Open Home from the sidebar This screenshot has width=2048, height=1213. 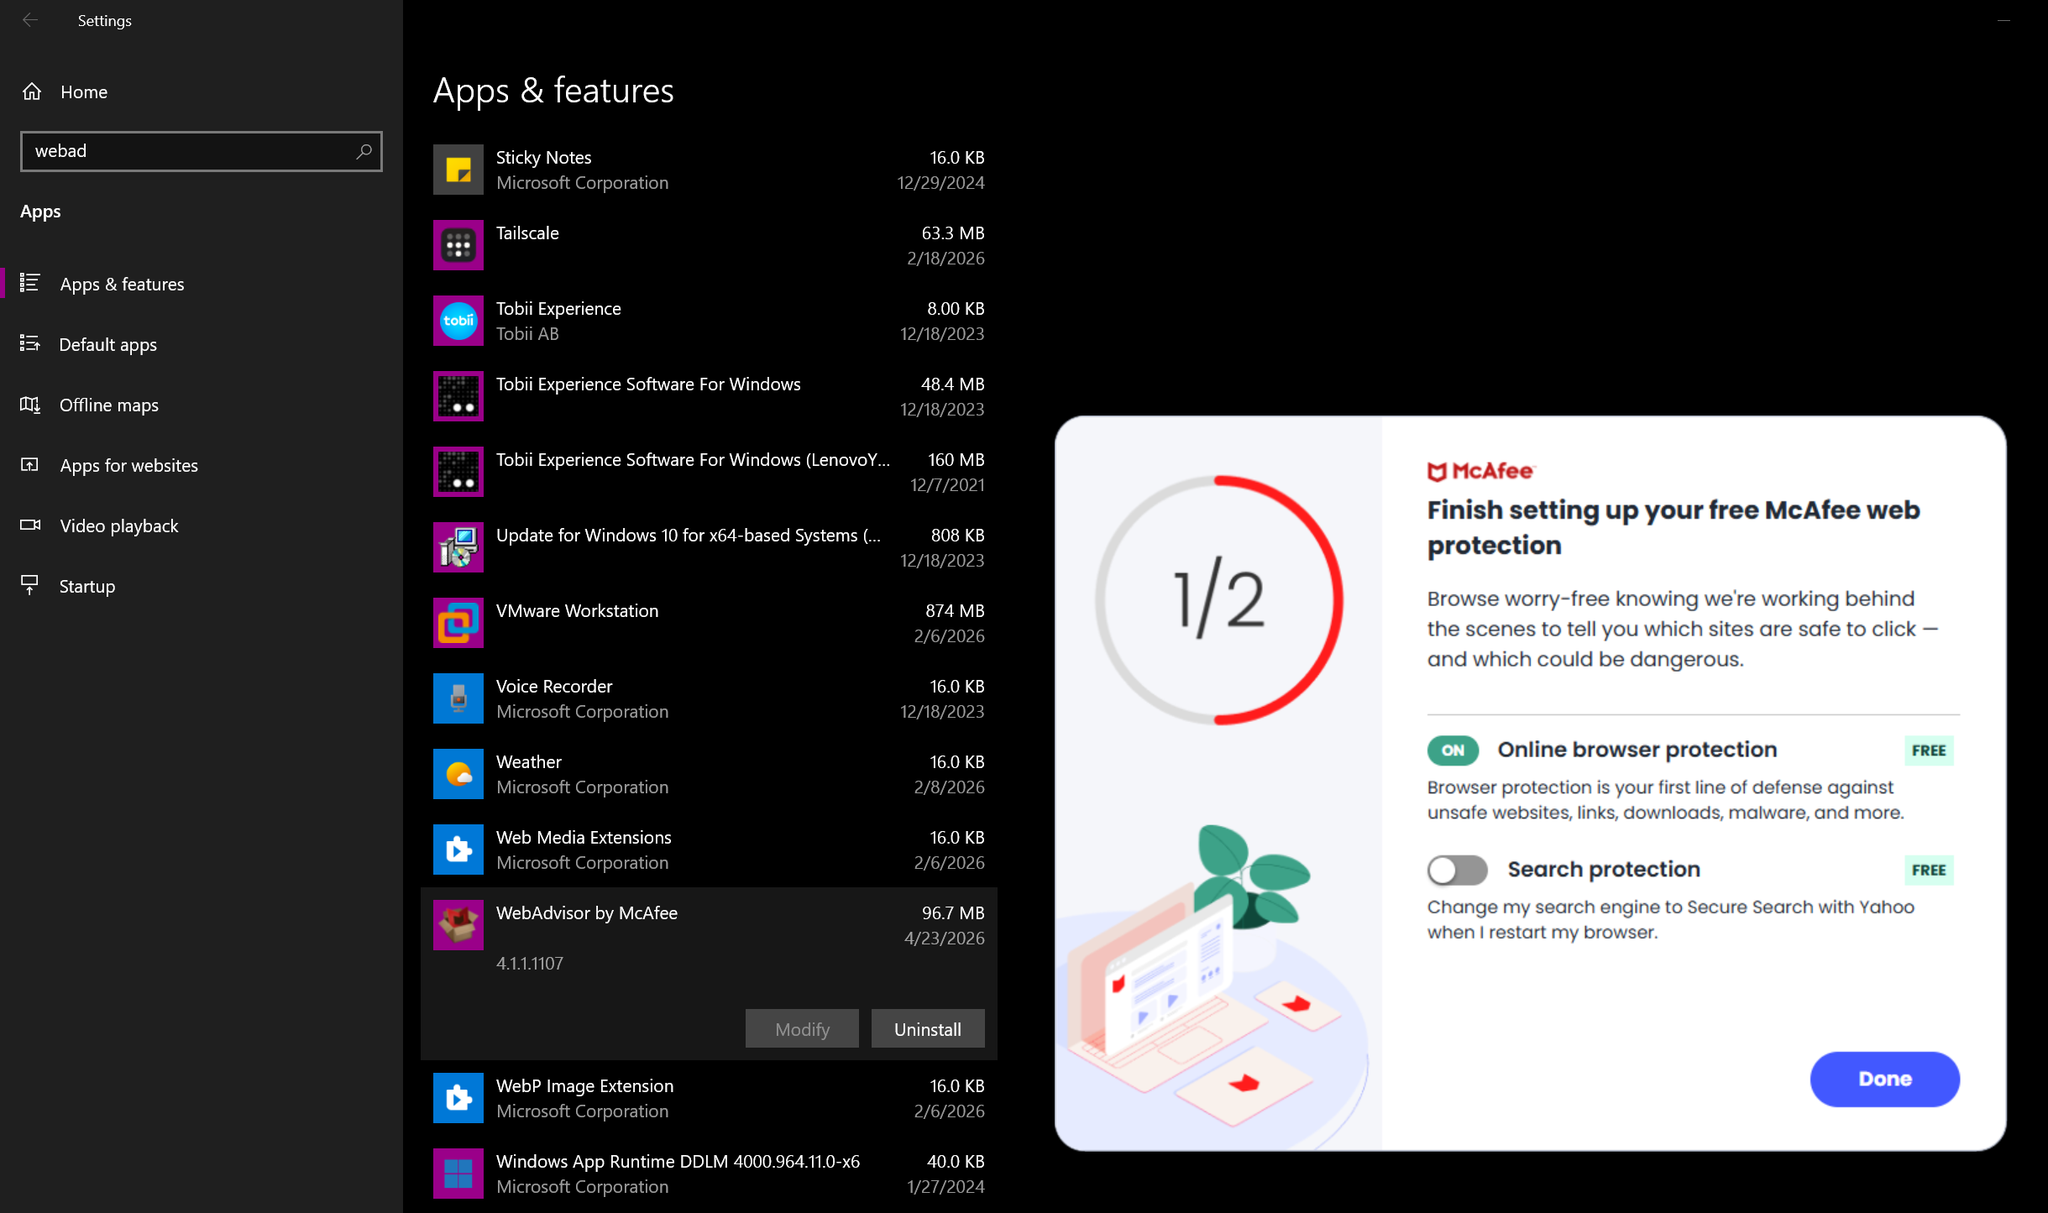[83, 91]
